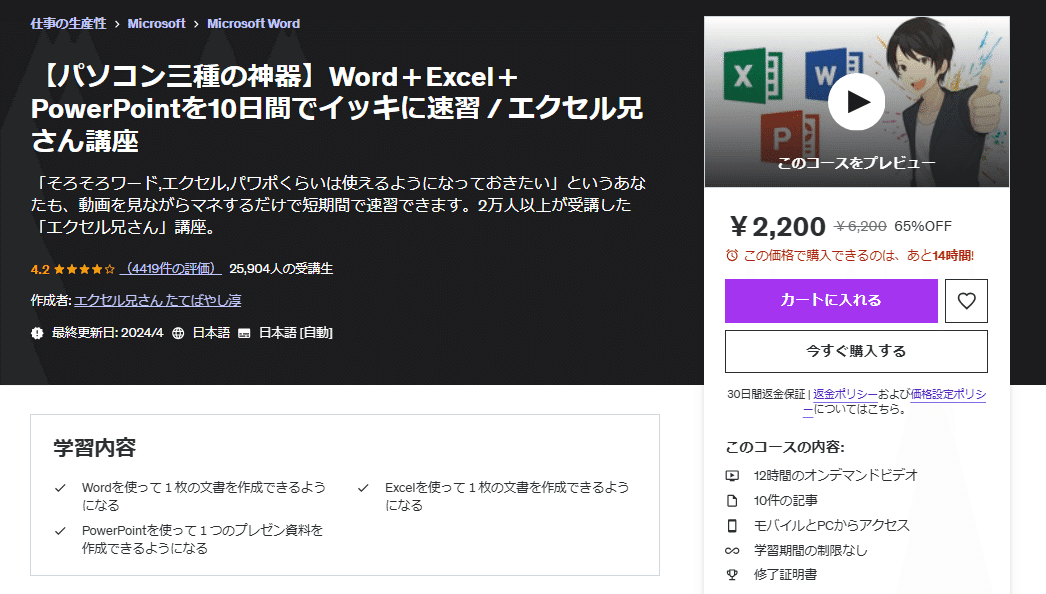Viewport: 1046px width, 594px height.
Task: Click the 修了証明書 text
Action: tap(785, 575)
